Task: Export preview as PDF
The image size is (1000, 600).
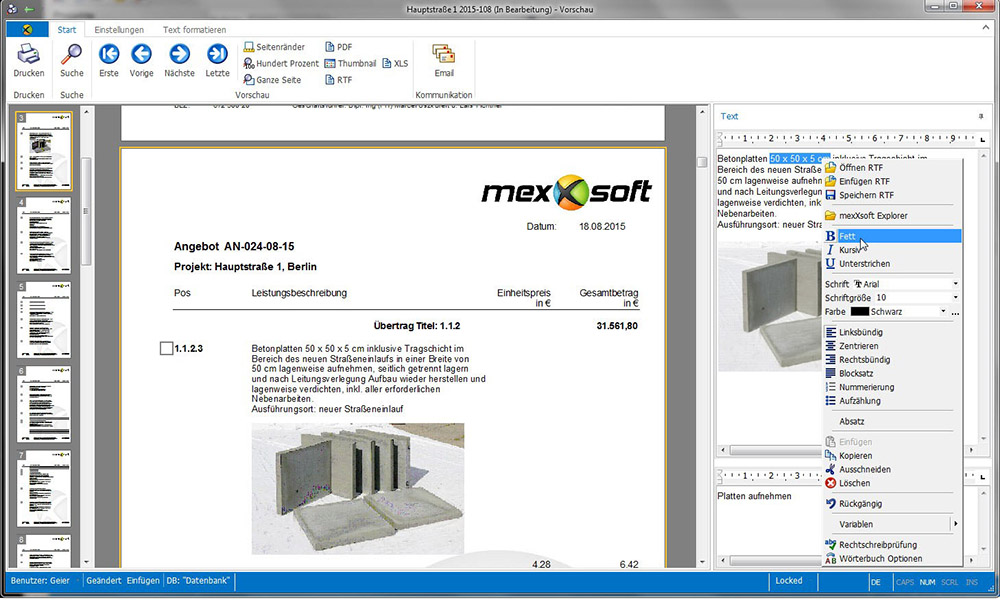Action: 338,47
